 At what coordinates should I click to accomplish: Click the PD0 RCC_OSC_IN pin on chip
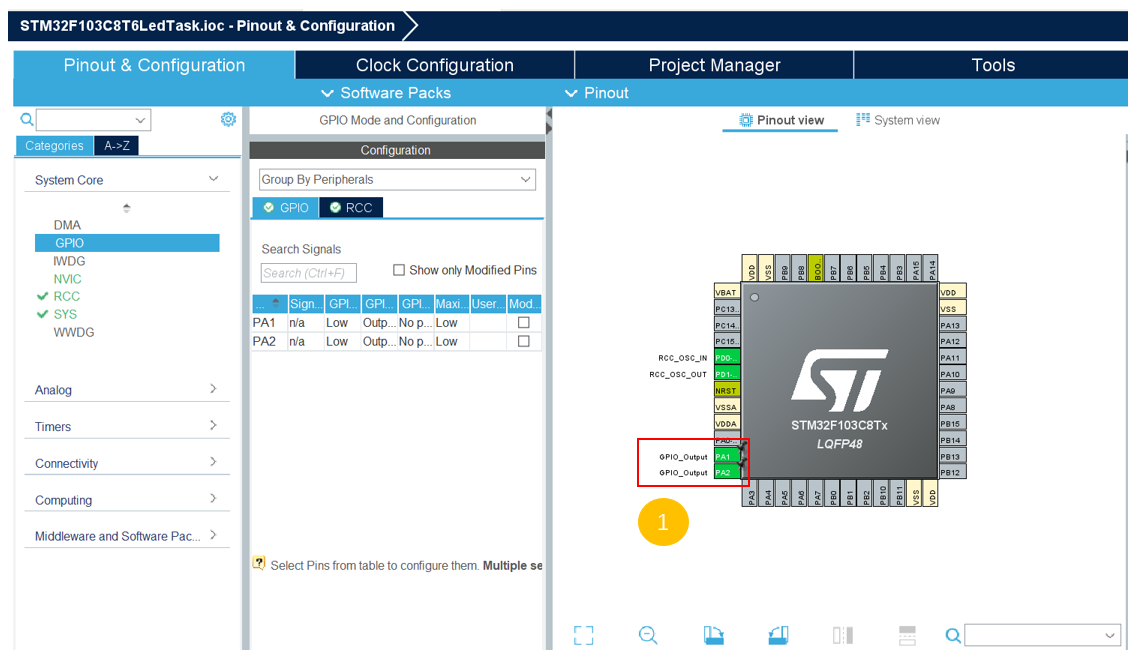[726, 358]
